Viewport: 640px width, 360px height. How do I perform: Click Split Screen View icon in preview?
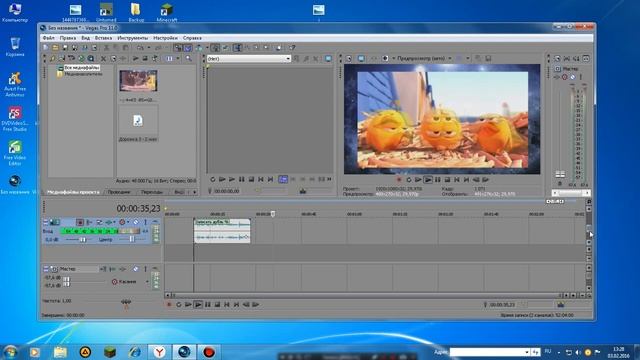(x=385, y=58)
